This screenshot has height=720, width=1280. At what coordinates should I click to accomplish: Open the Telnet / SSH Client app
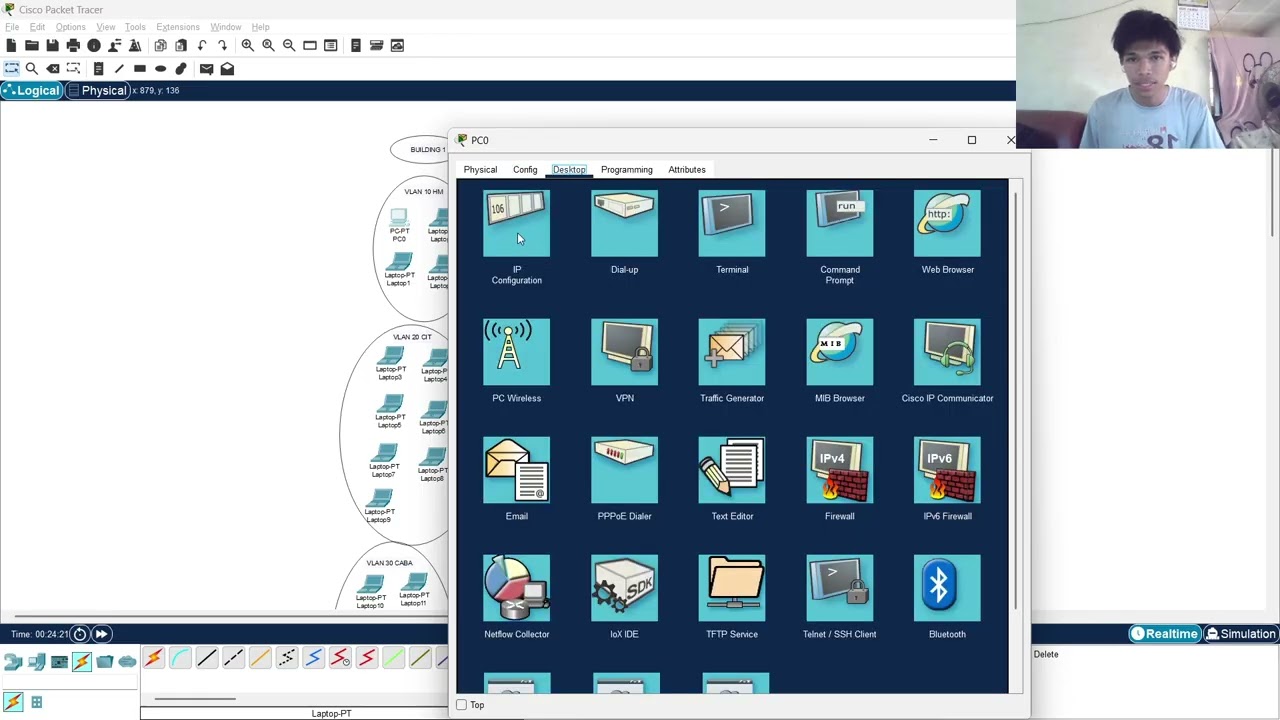840,588
